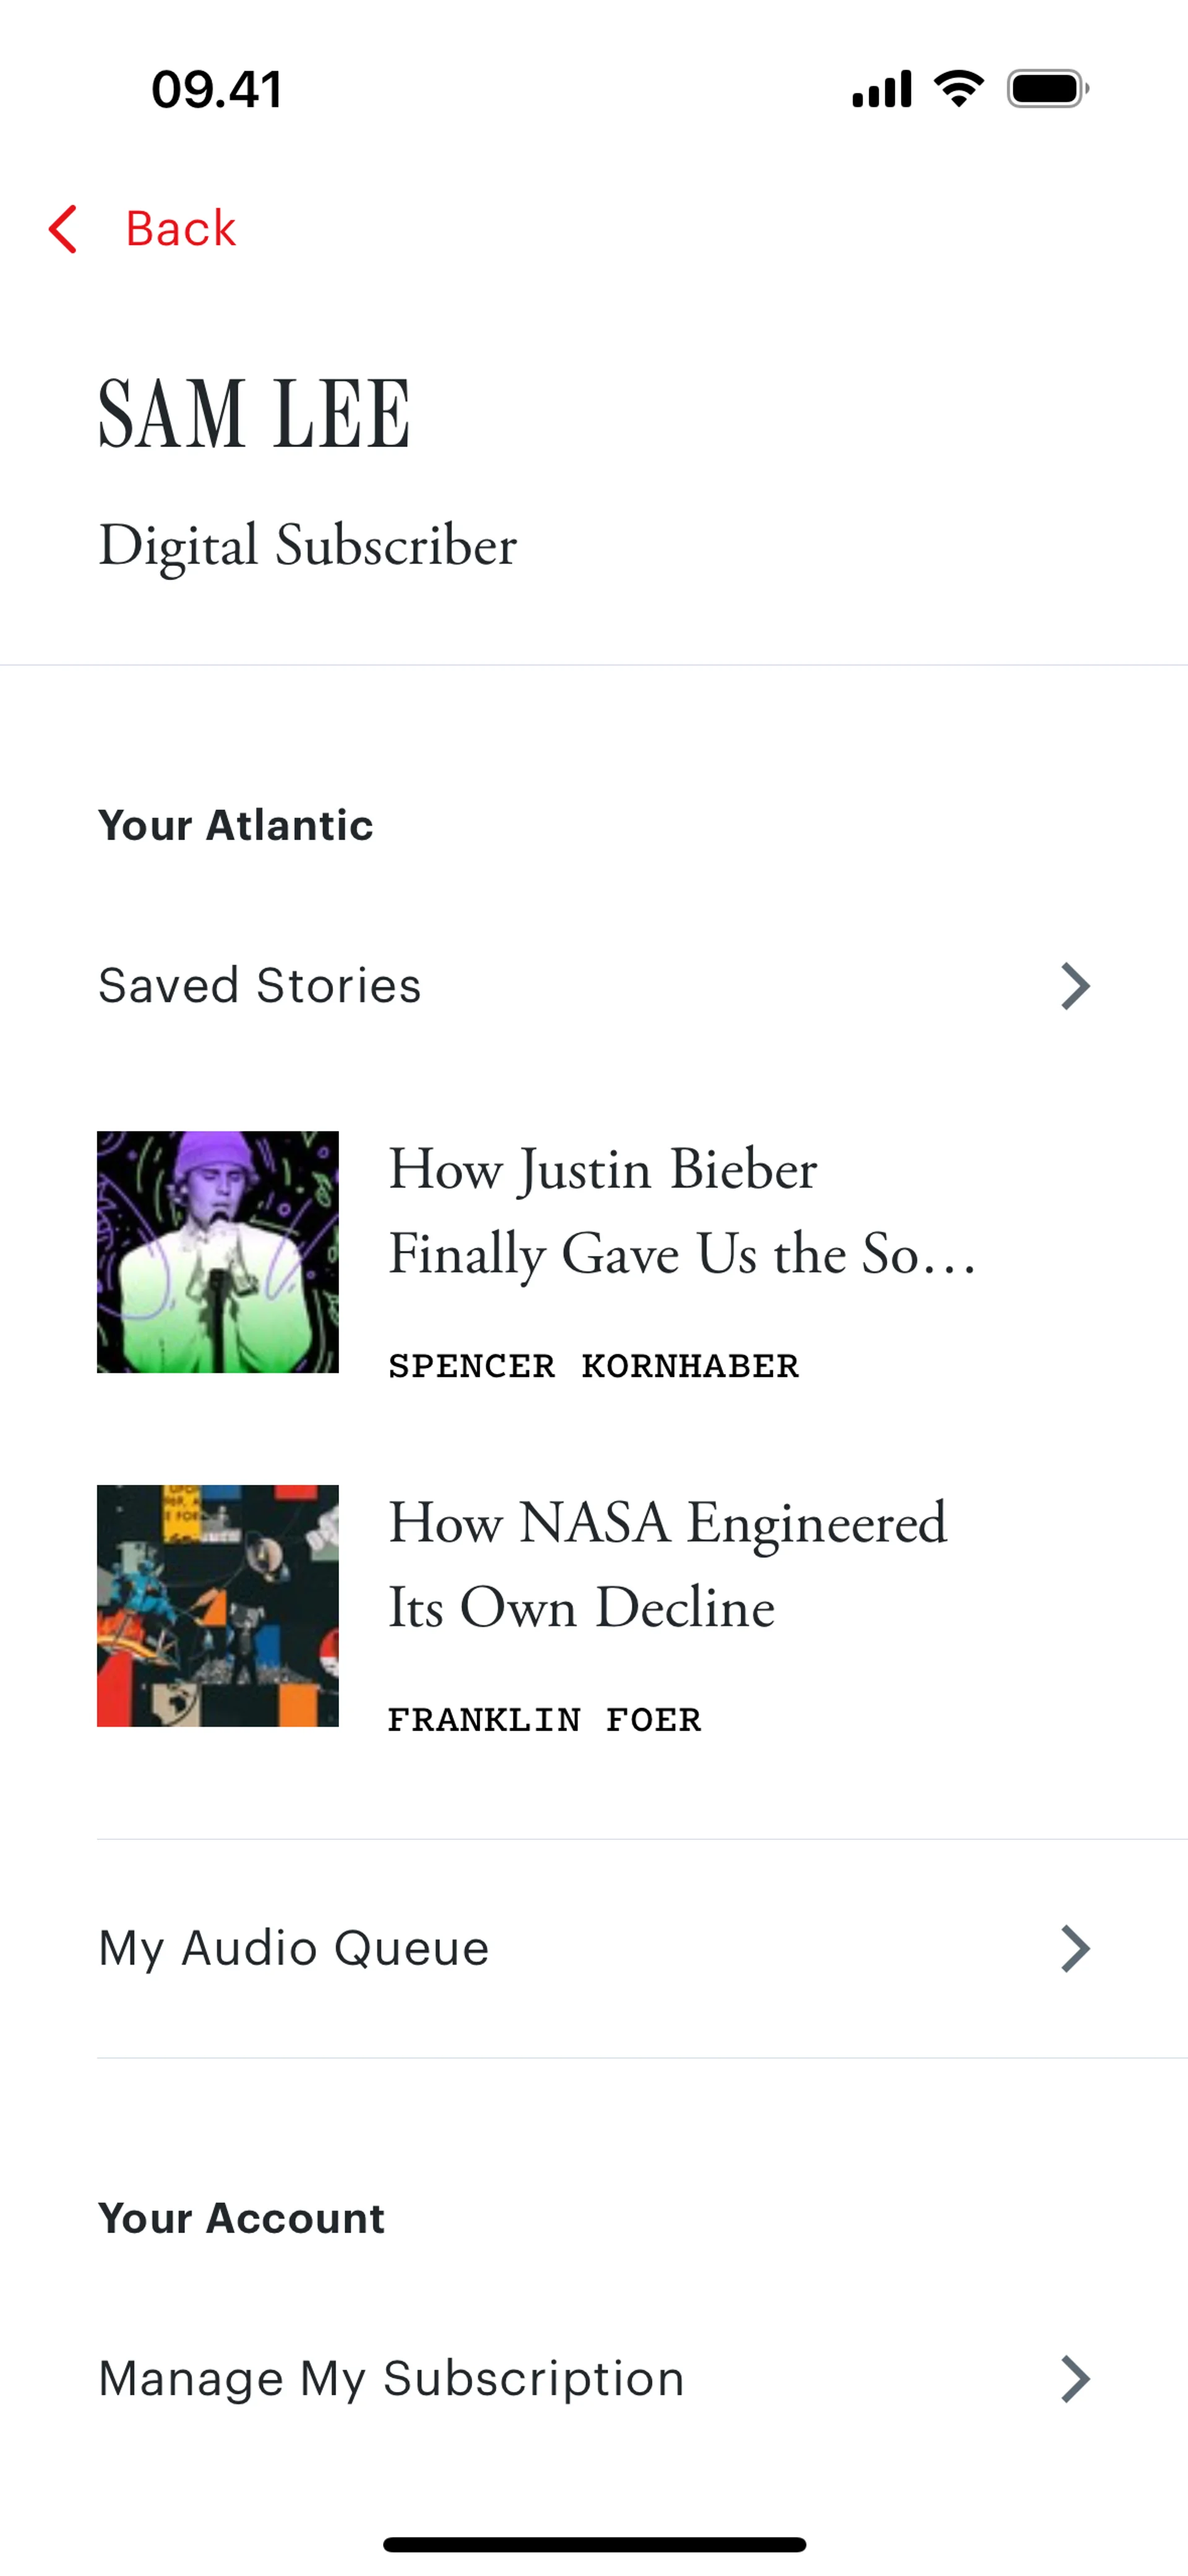Tap the cellular signal bars icon
Image resolution: width=1188 pixels, height=2576 pixels.
point(881,89)
